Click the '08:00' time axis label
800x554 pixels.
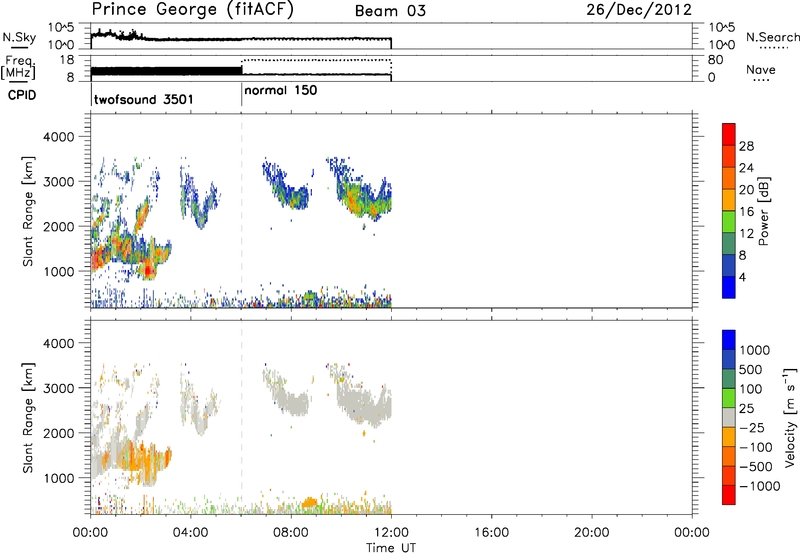[291, 533]
